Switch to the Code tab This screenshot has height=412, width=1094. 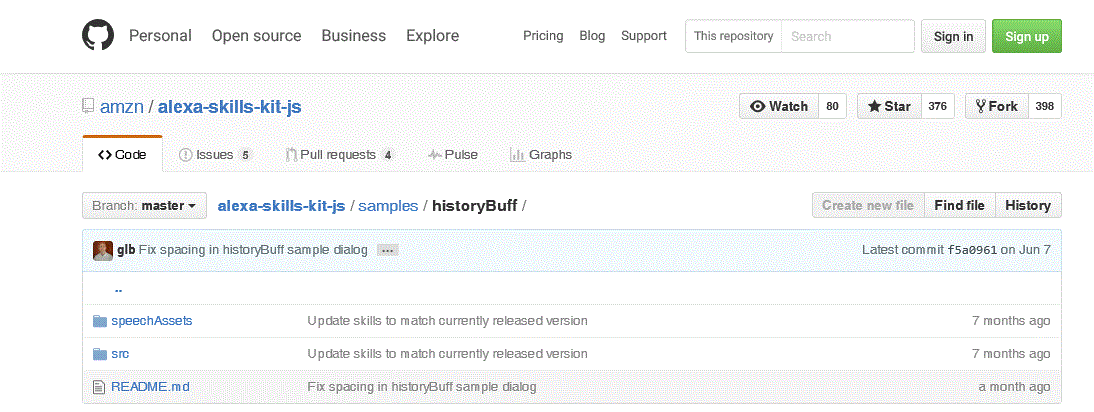(x=123, y=155)
